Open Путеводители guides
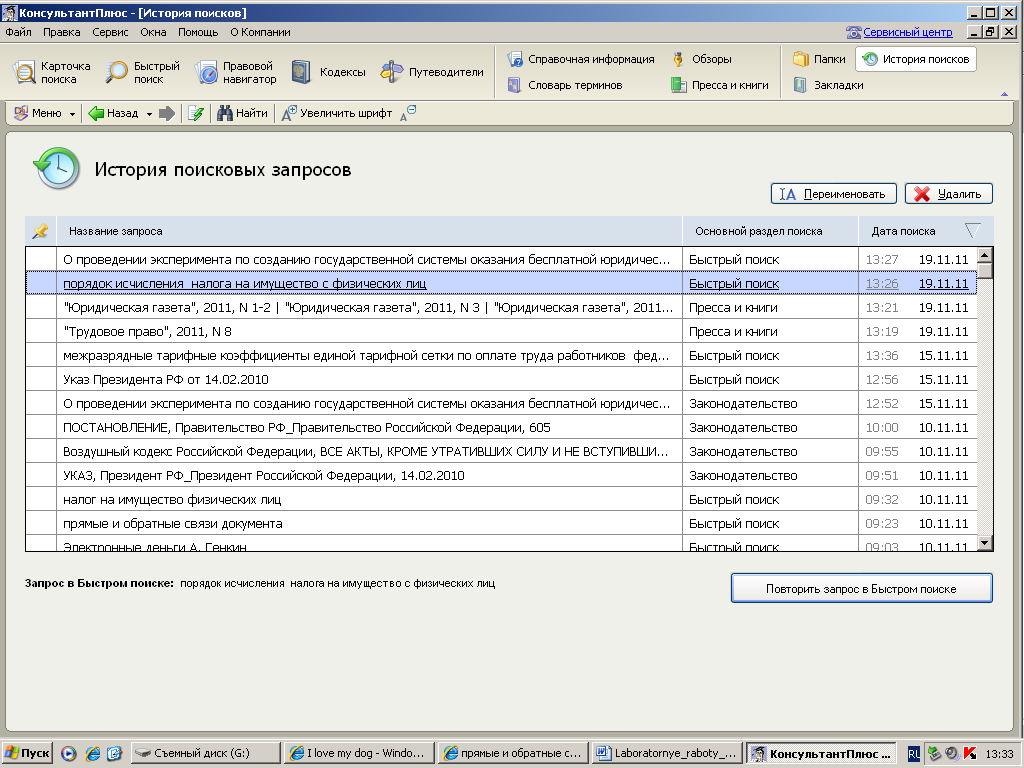Screen dimensions: 1024x768 point(432,72)
